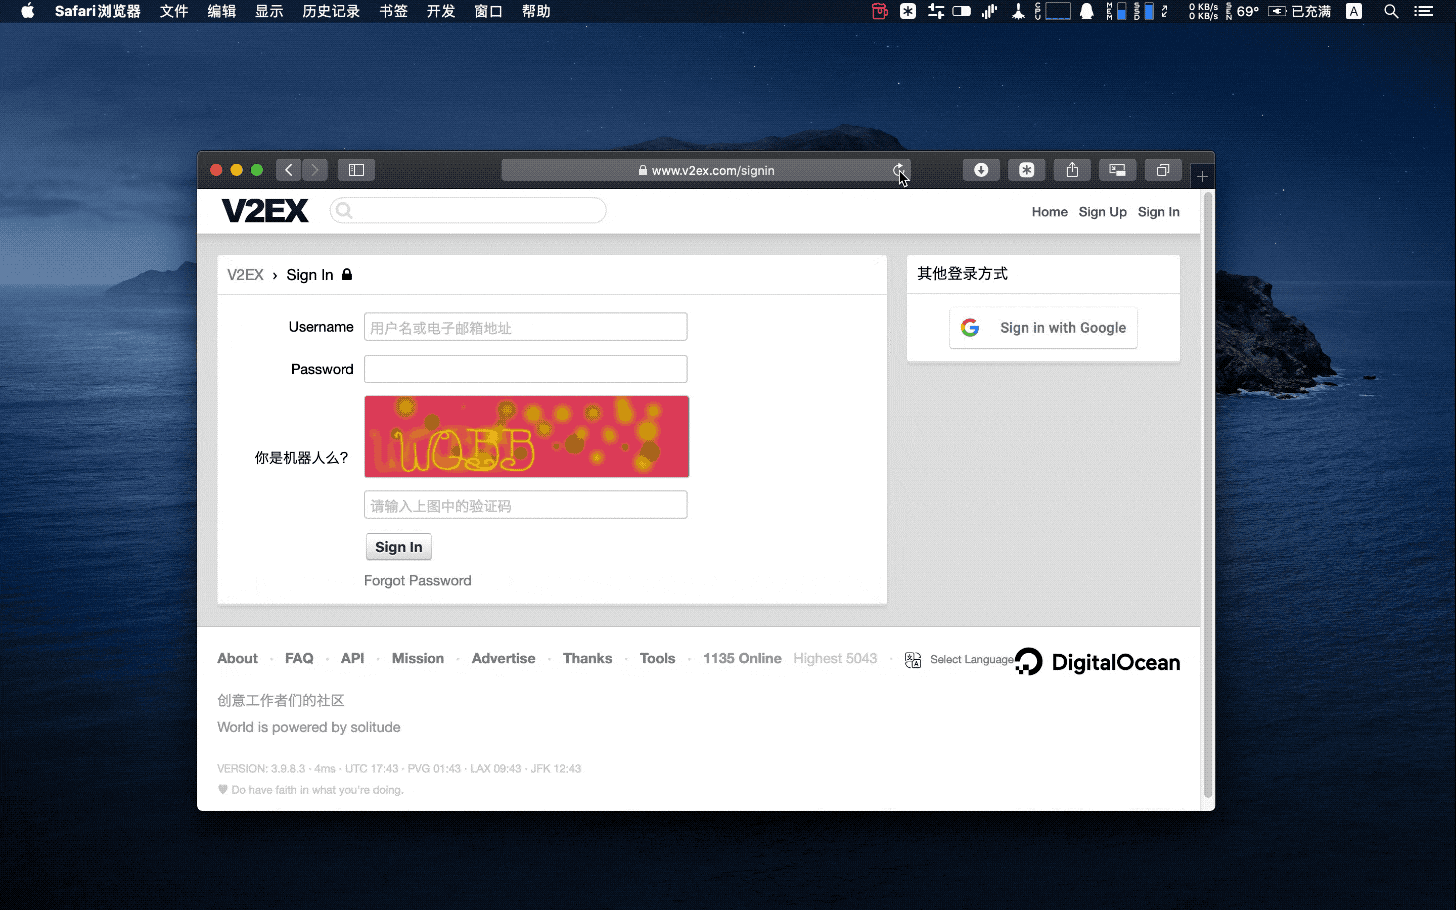
Task: Click Sign in with Google button
Action: [x=1043, y=328]
